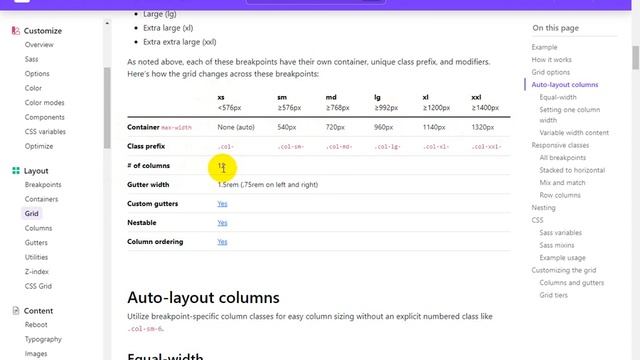Jump to Nesting section
The width and height of the screenshot is (640, 360).
(x=543, y=208)
